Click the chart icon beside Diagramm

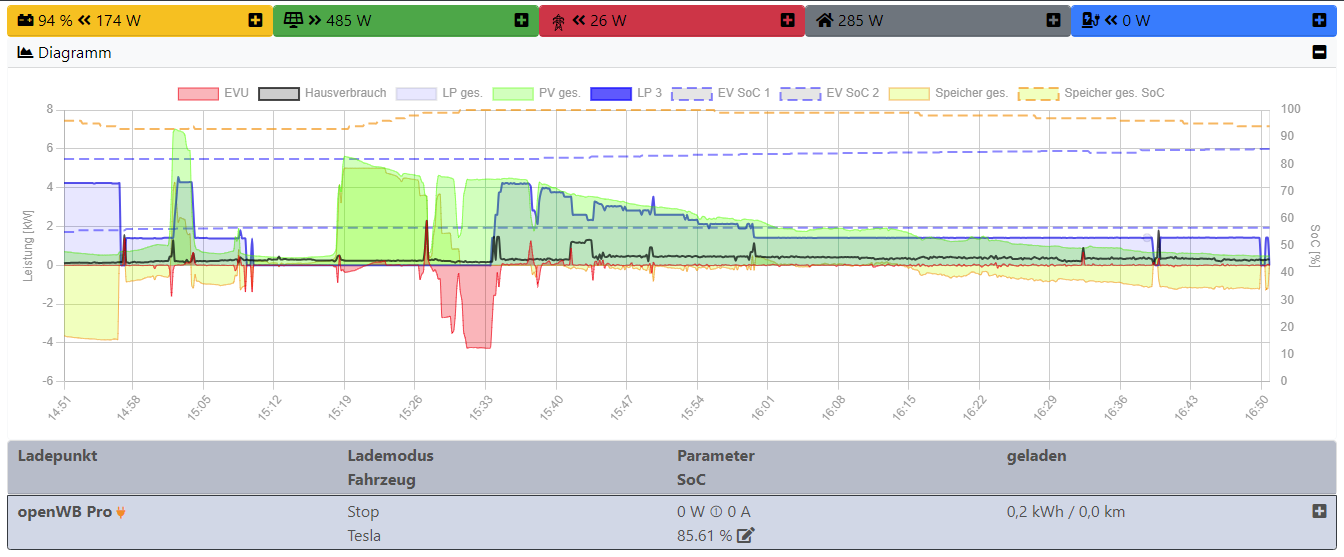[26, 53]
